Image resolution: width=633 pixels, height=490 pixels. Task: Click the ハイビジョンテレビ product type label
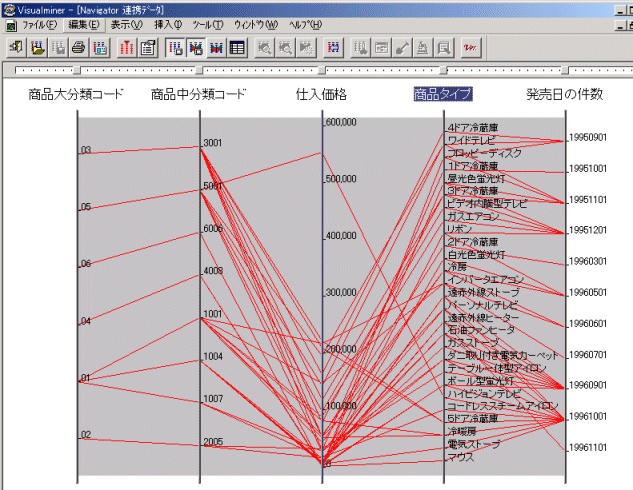click(x=484, y=393)
